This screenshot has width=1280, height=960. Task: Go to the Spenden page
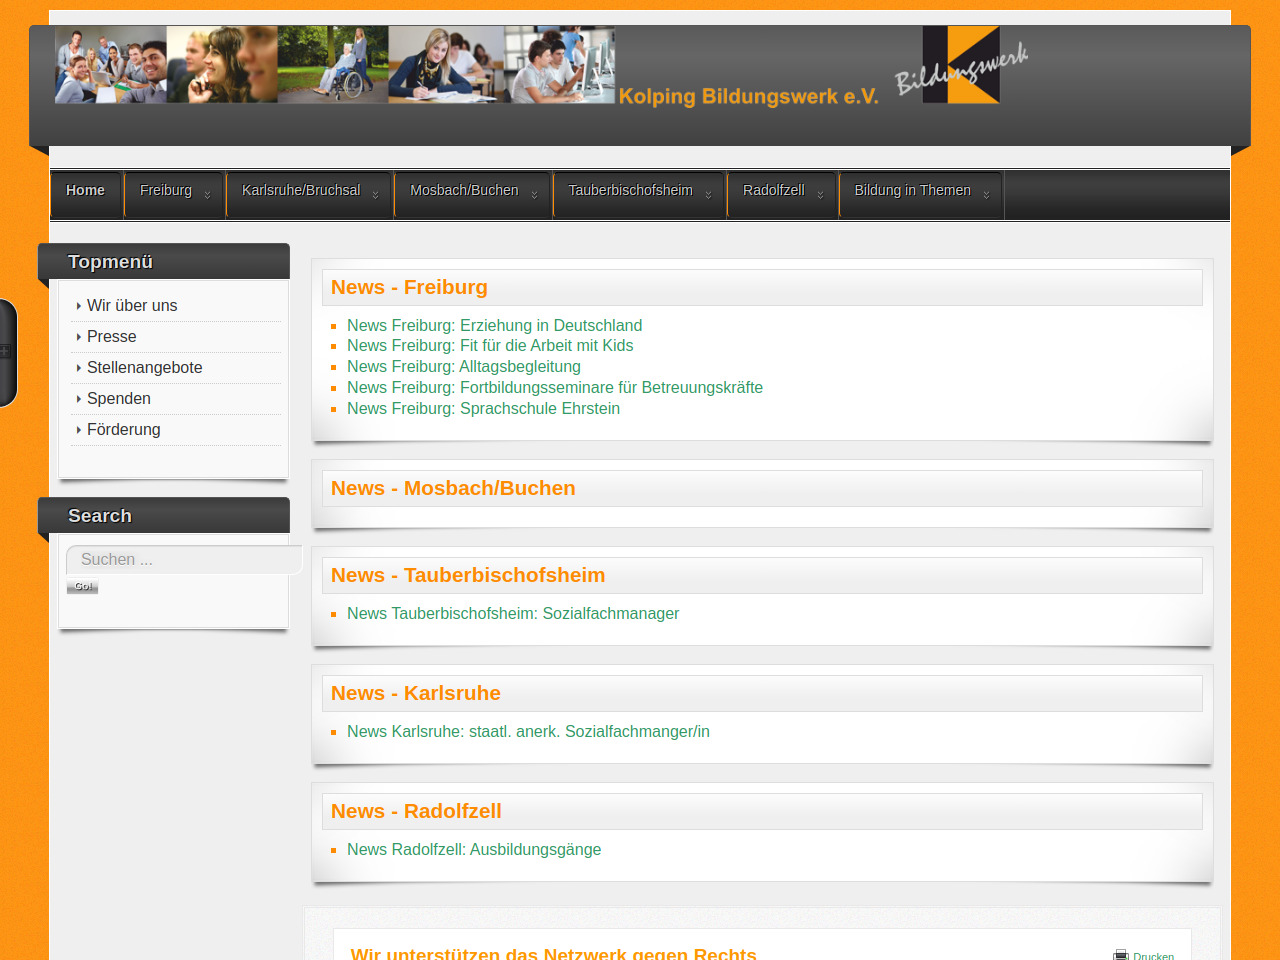pos(118,399)
